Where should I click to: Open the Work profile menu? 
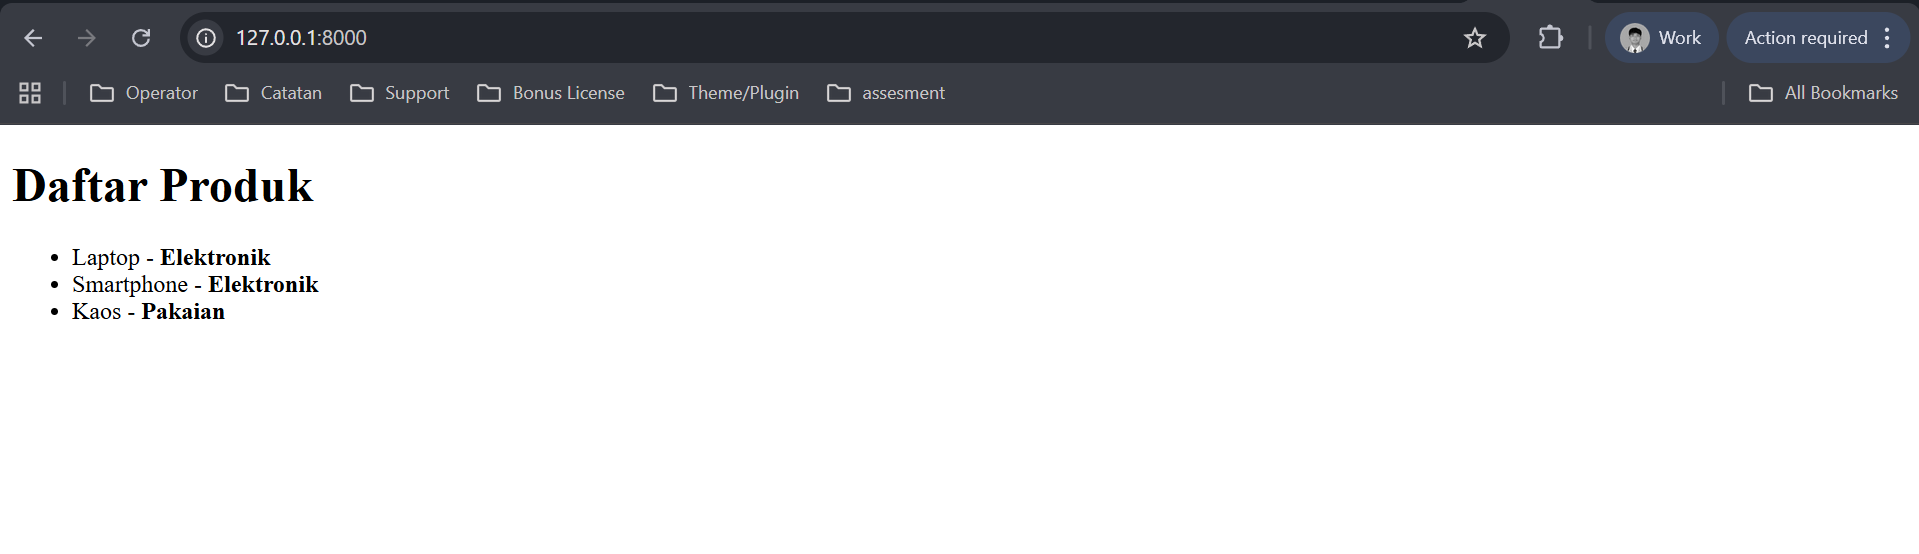click(1661, 38)
